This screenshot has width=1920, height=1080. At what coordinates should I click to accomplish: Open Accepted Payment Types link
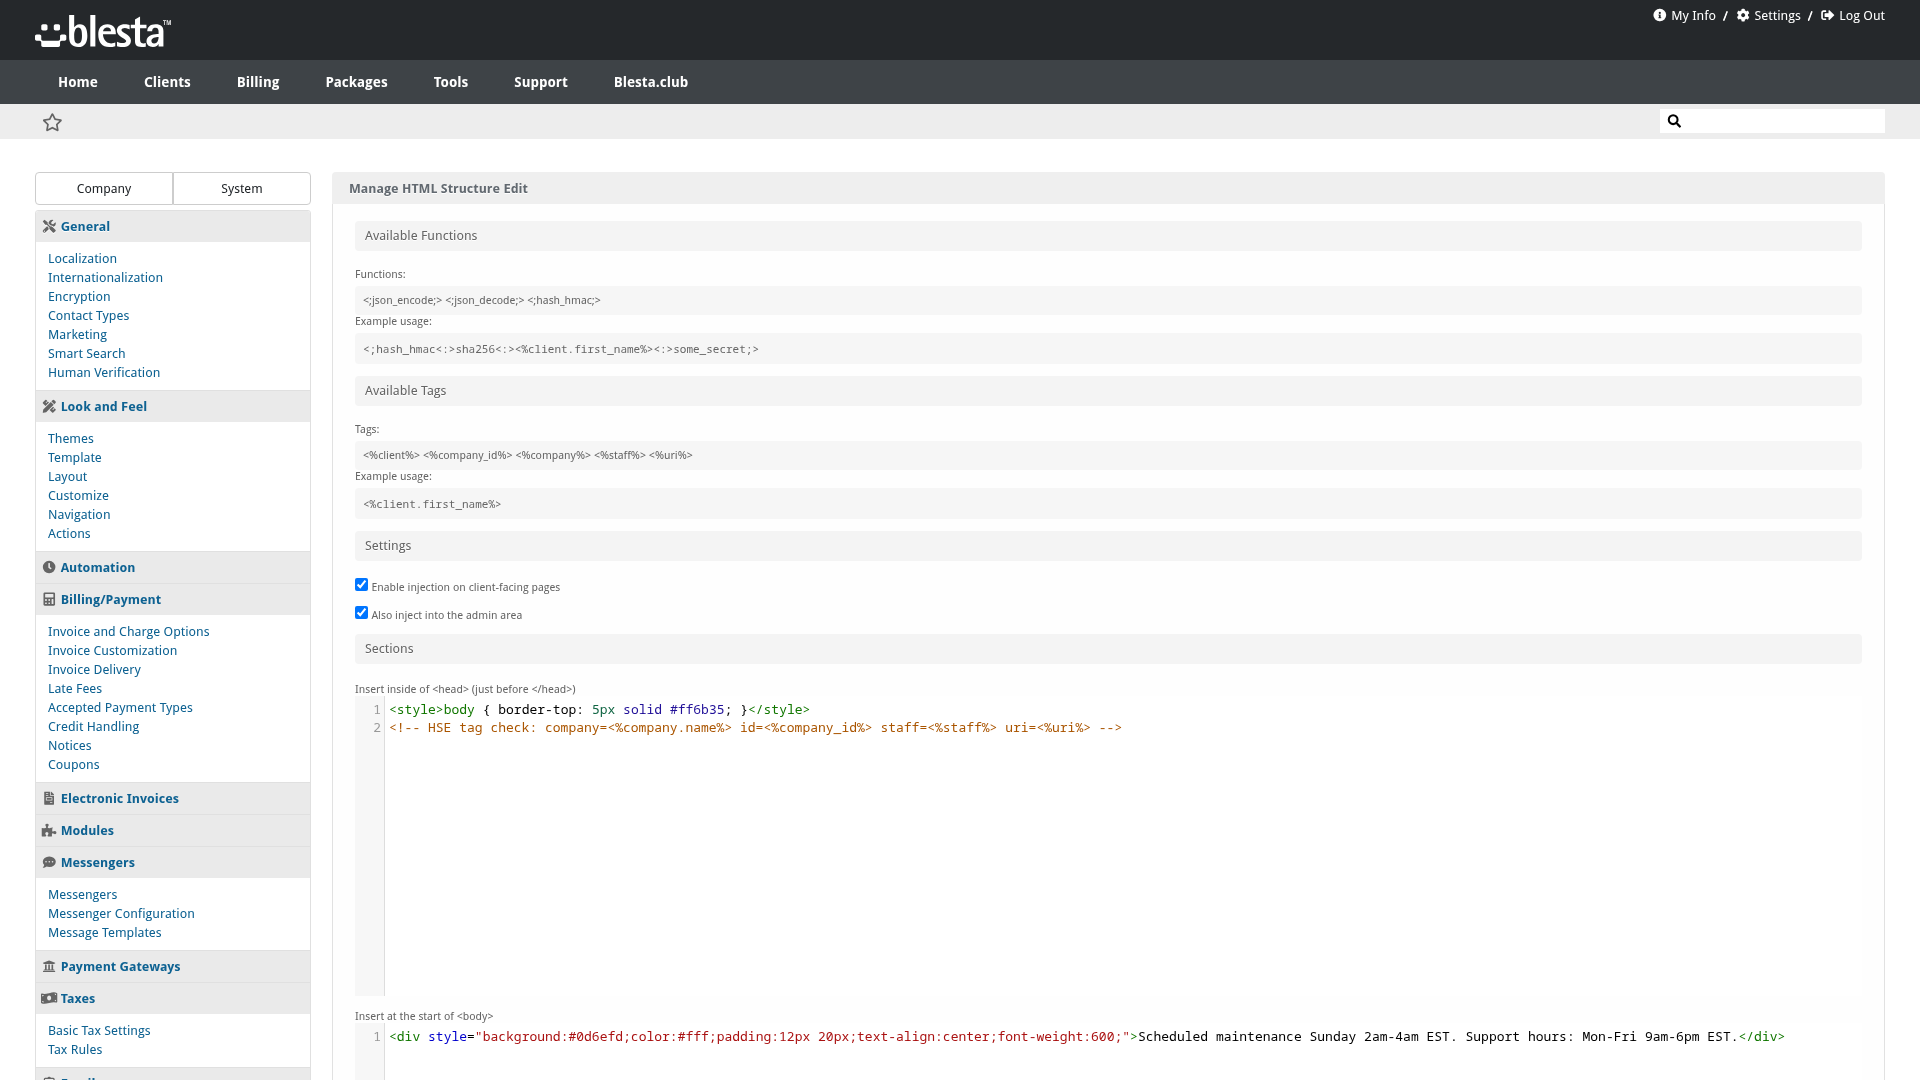coord(120,707)
